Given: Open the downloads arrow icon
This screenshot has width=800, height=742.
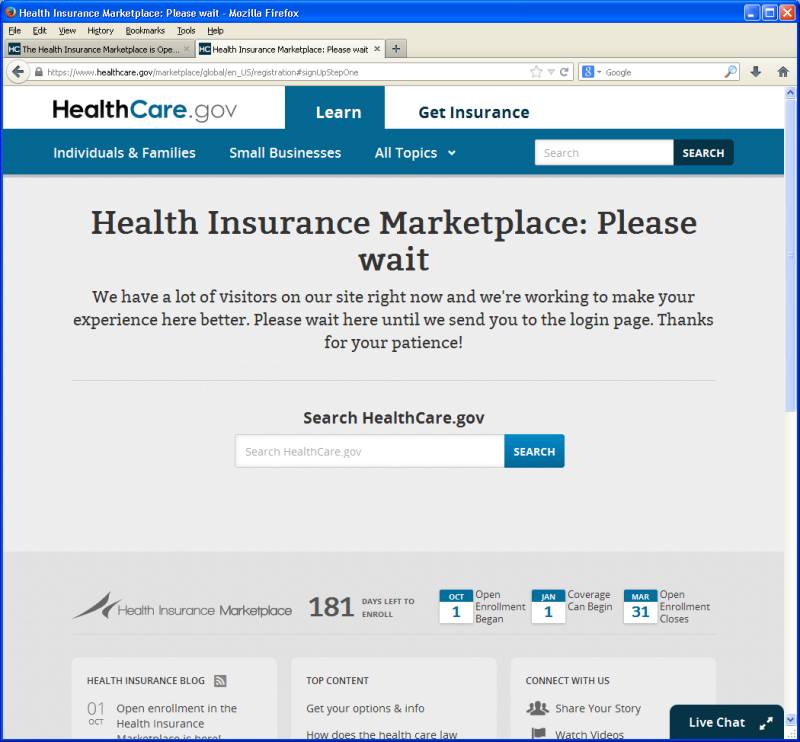Looking at the screenshot, I should point(756,72).
